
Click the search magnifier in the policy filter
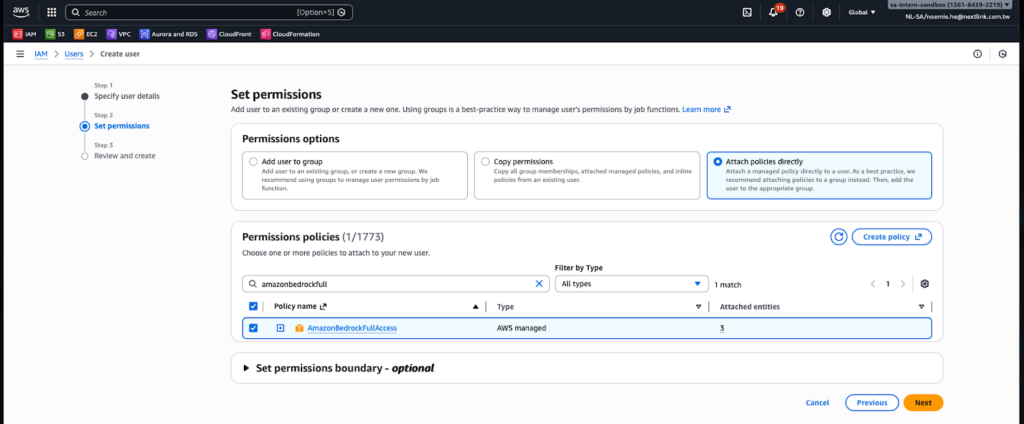pos(253,284)
